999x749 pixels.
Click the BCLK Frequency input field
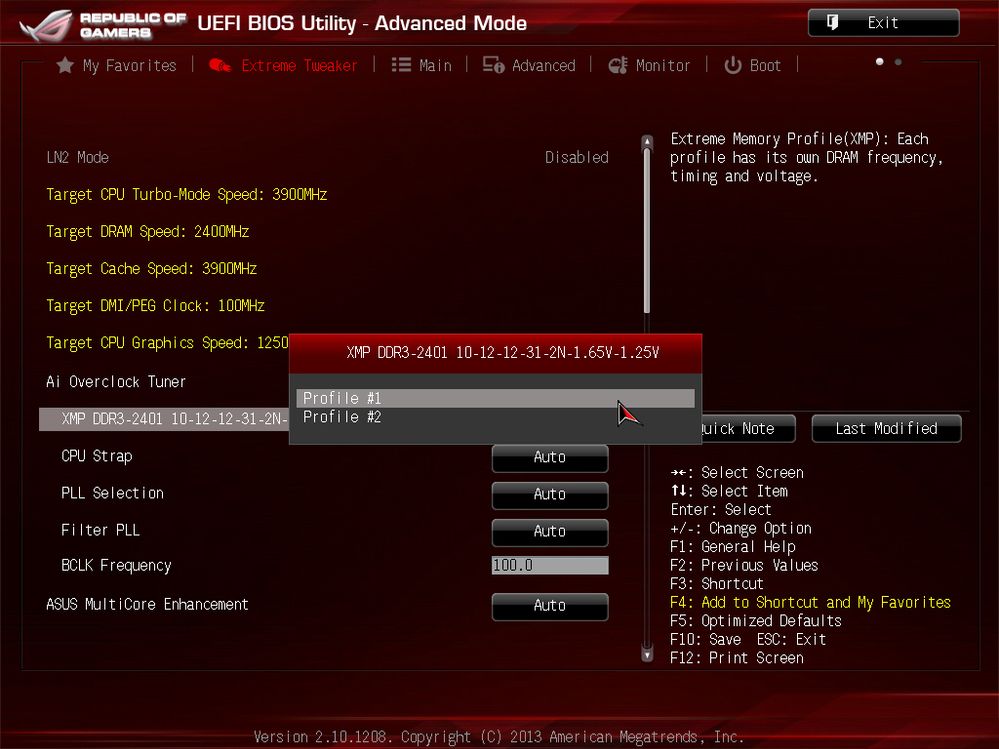[x=549, y=566]
